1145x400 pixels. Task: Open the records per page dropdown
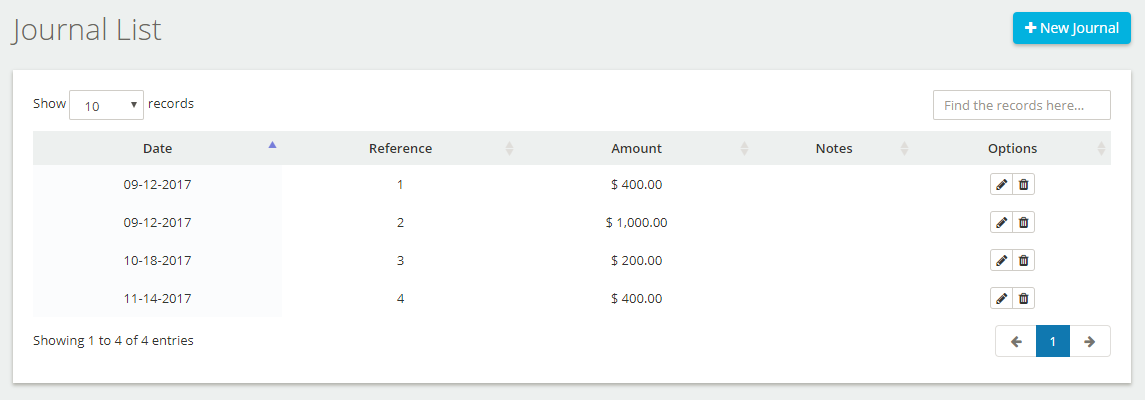[106, 105]
